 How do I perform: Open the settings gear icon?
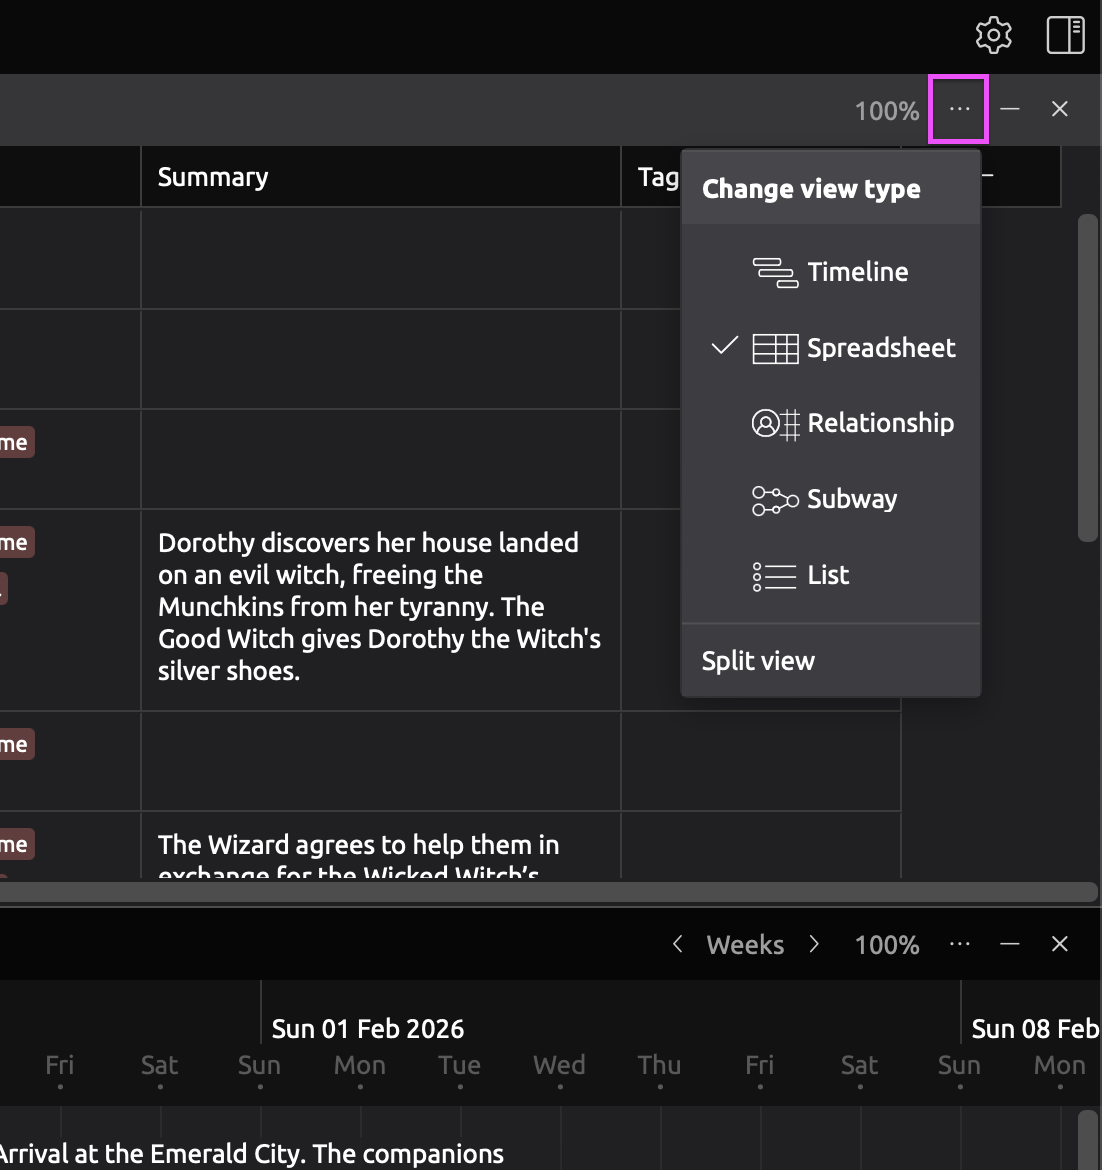click(993, 35)
